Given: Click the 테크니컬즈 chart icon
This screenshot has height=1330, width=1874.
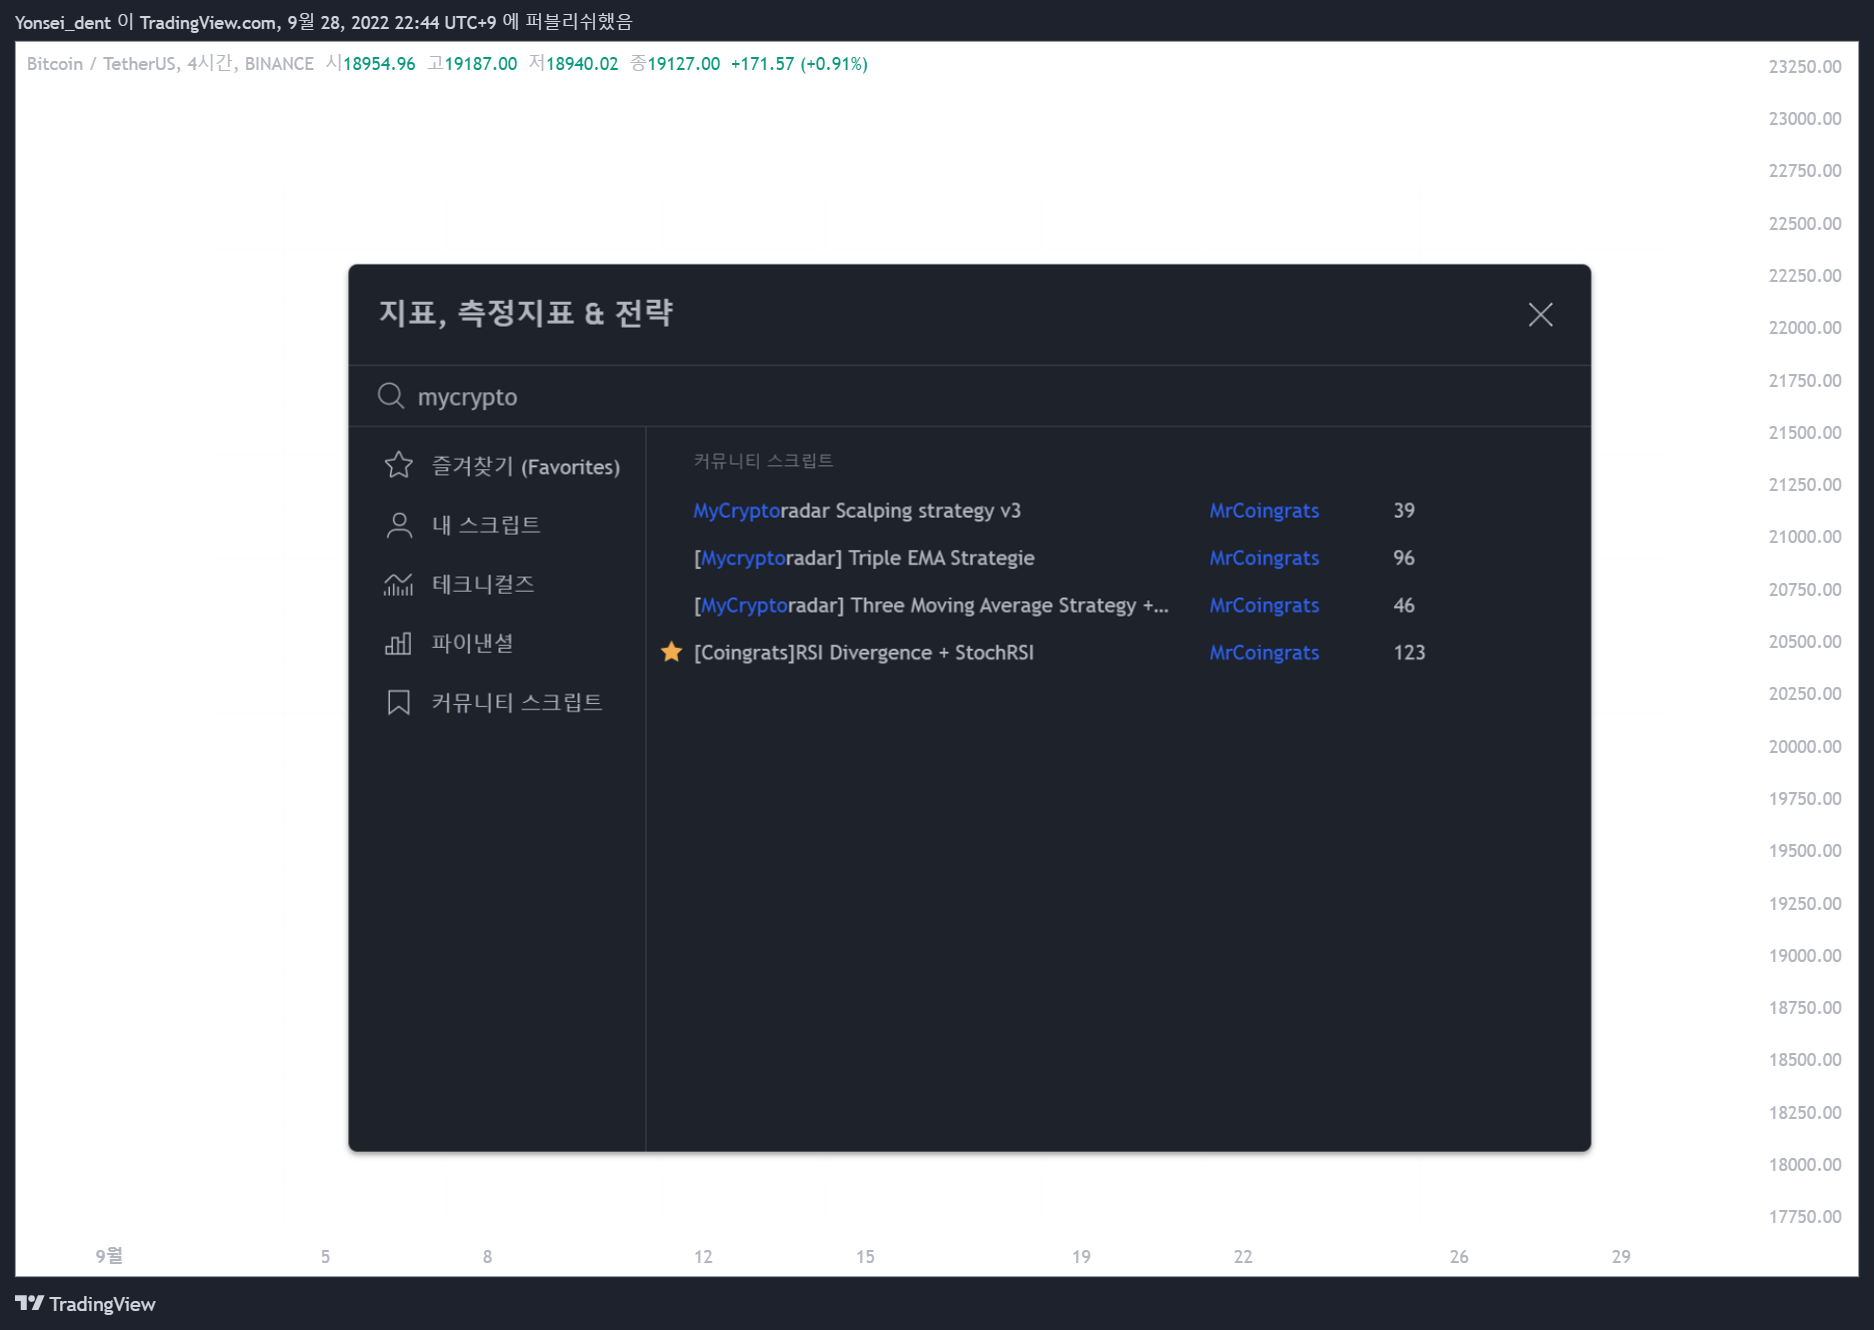Looking at the screenshot, I should (398, 584).
